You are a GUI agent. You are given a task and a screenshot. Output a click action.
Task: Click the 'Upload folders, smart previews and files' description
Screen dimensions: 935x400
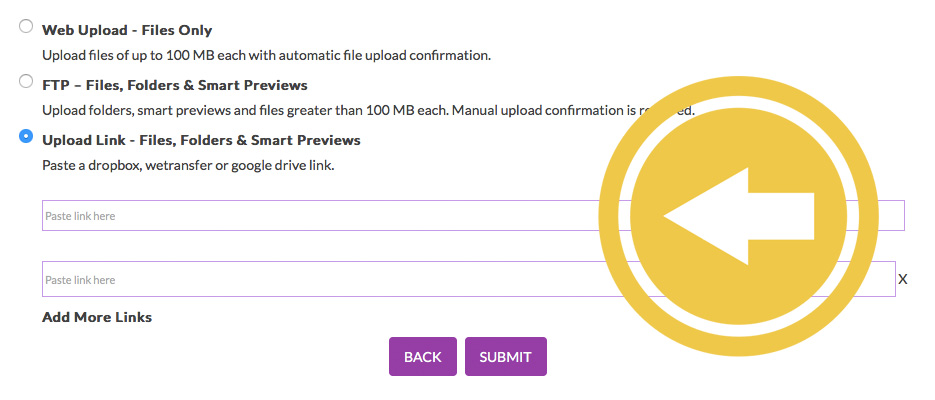(368, 111)
